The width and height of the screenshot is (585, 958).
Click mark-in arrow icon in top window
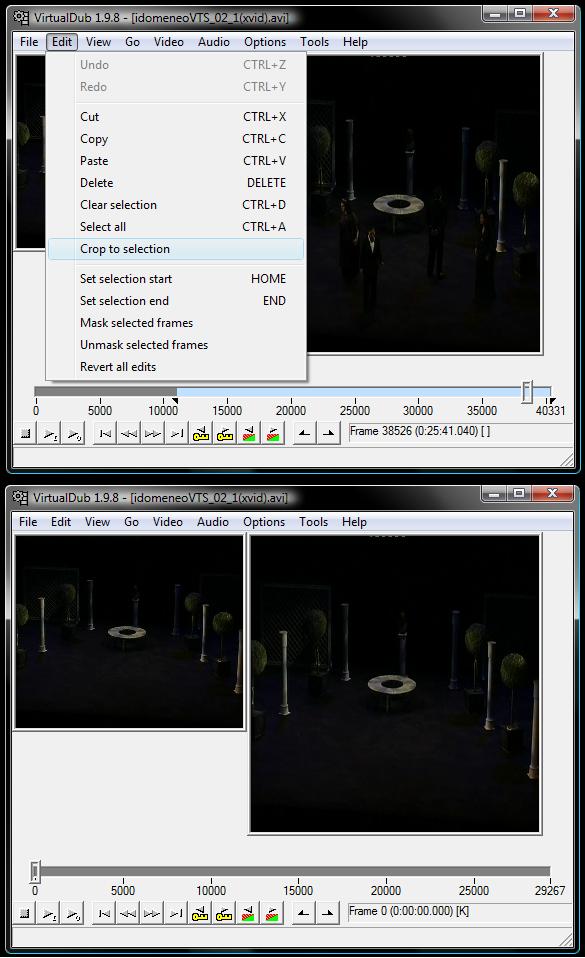click(x=304, y=434)
